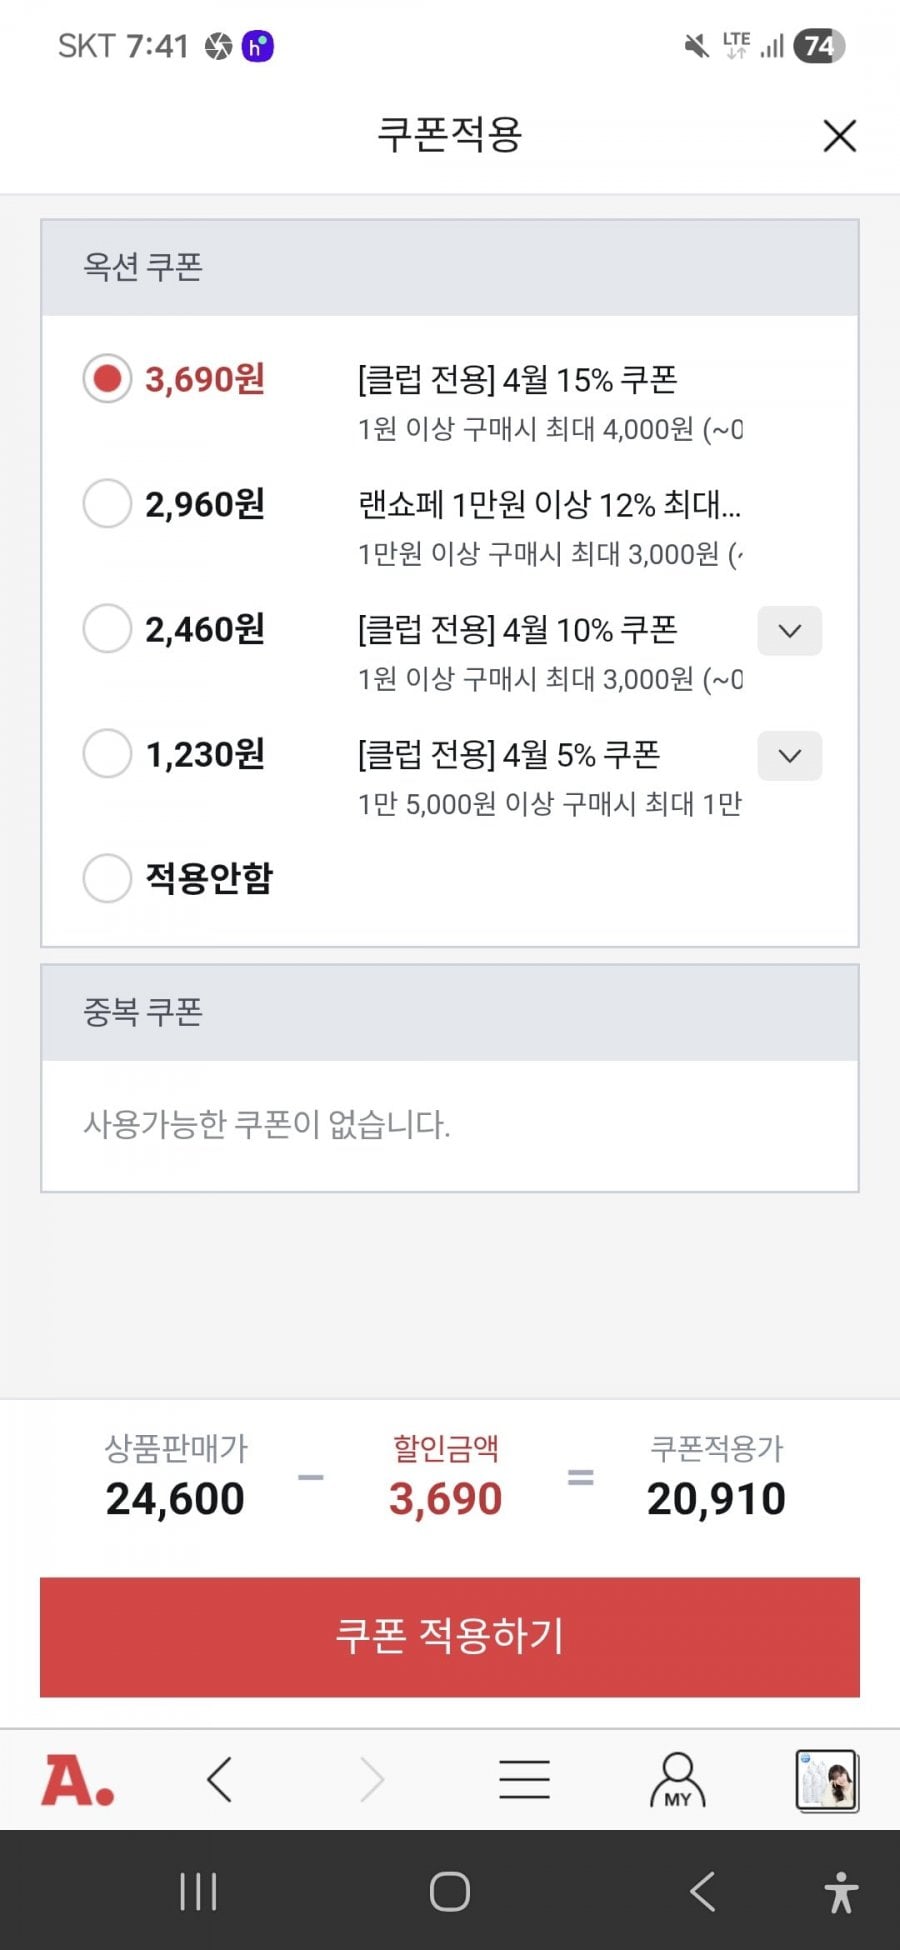This screenshot has width=900, height=1950.
Task: Choose the 적용안함 no-coupon option
Action: [x=107, y=877]
